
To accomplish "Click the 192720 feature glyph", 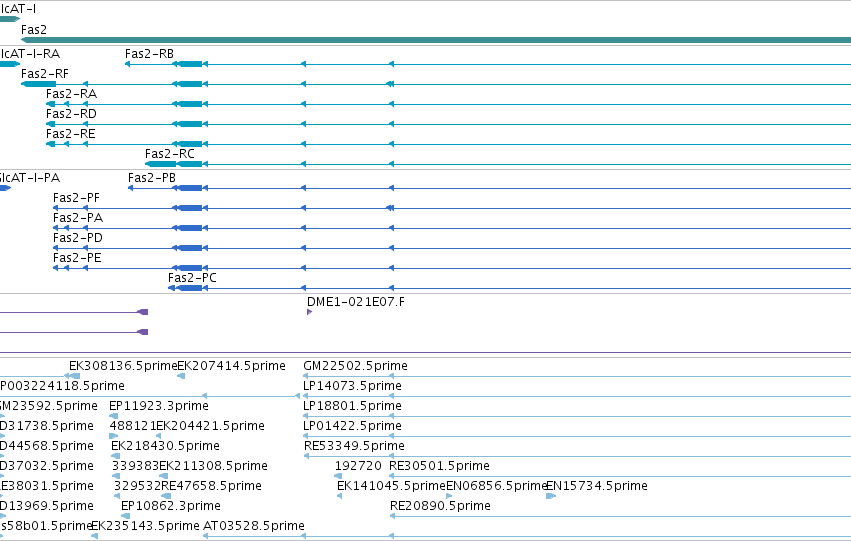I will point(338,476).
